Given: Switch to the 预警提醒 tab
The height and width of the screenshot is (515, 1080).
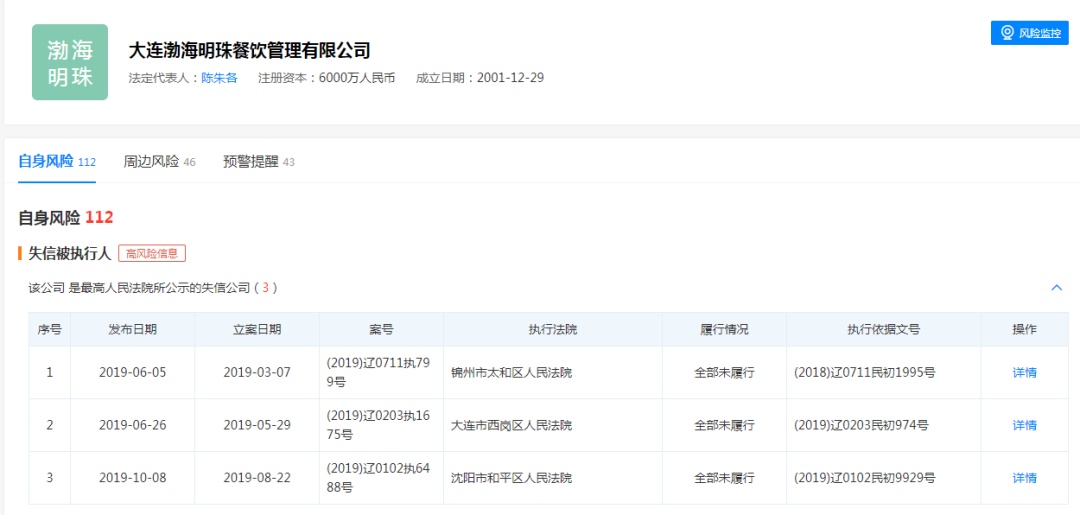Looking at the screenshot, I should pos(258,162).
